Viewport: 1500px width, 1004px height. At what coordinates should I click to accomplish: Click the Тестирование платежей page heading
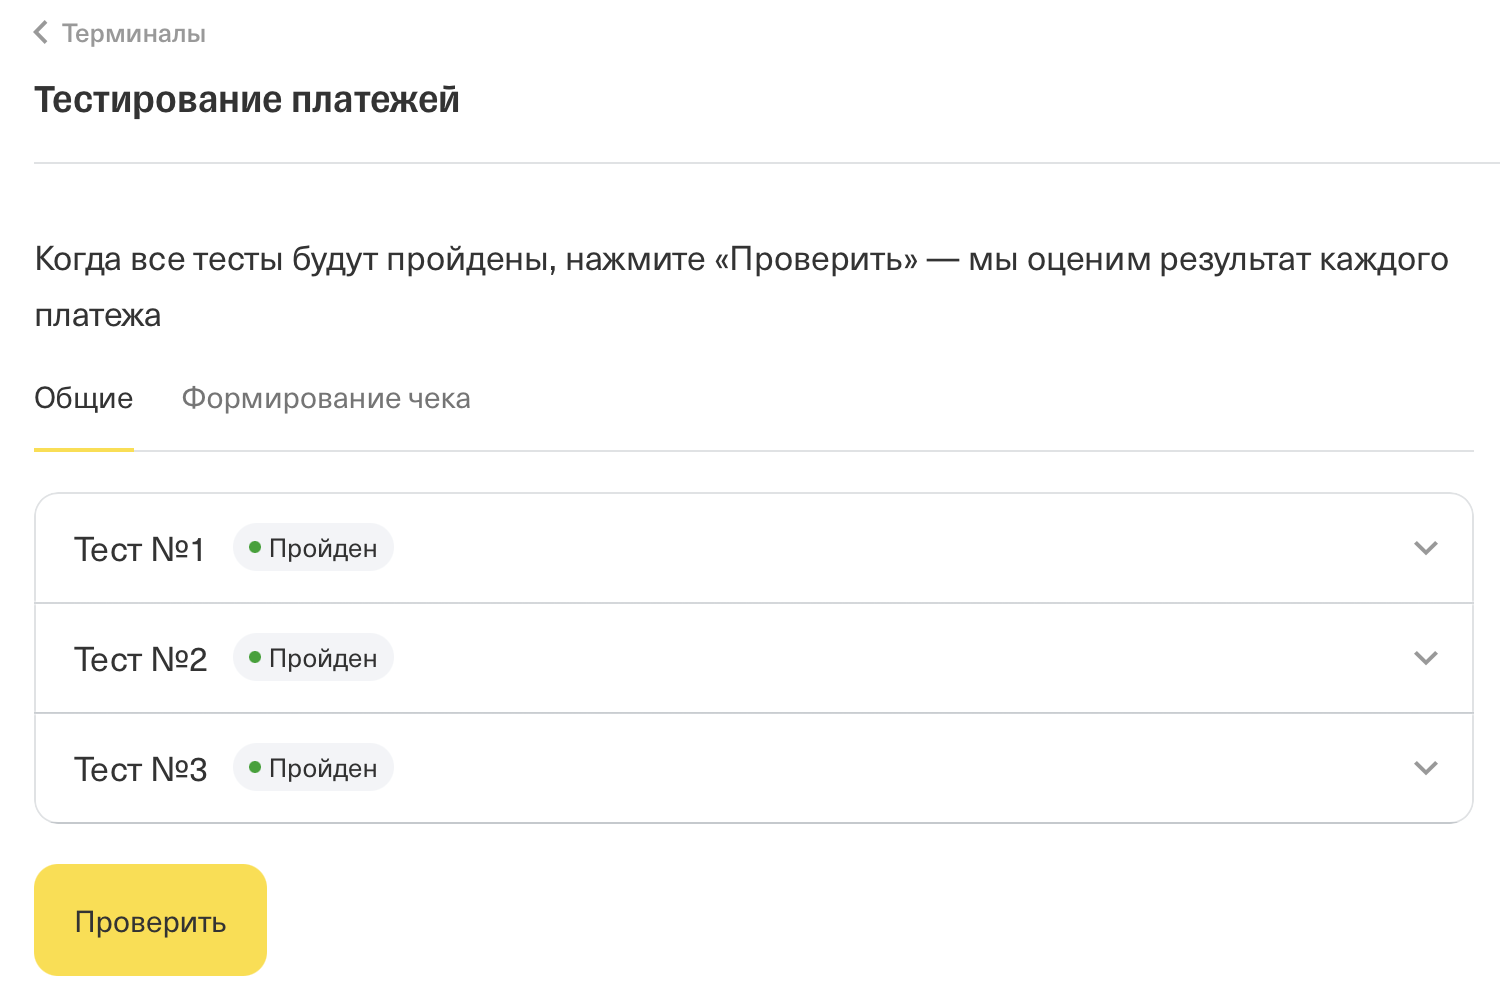pyautogui.click(x=247, y=98)
